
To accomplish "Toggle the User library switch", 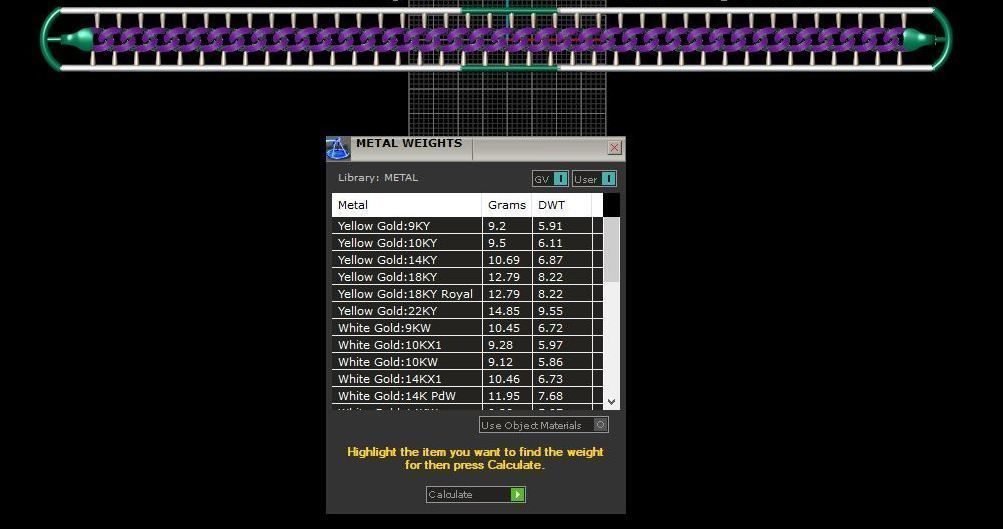I will coord(594,179).
